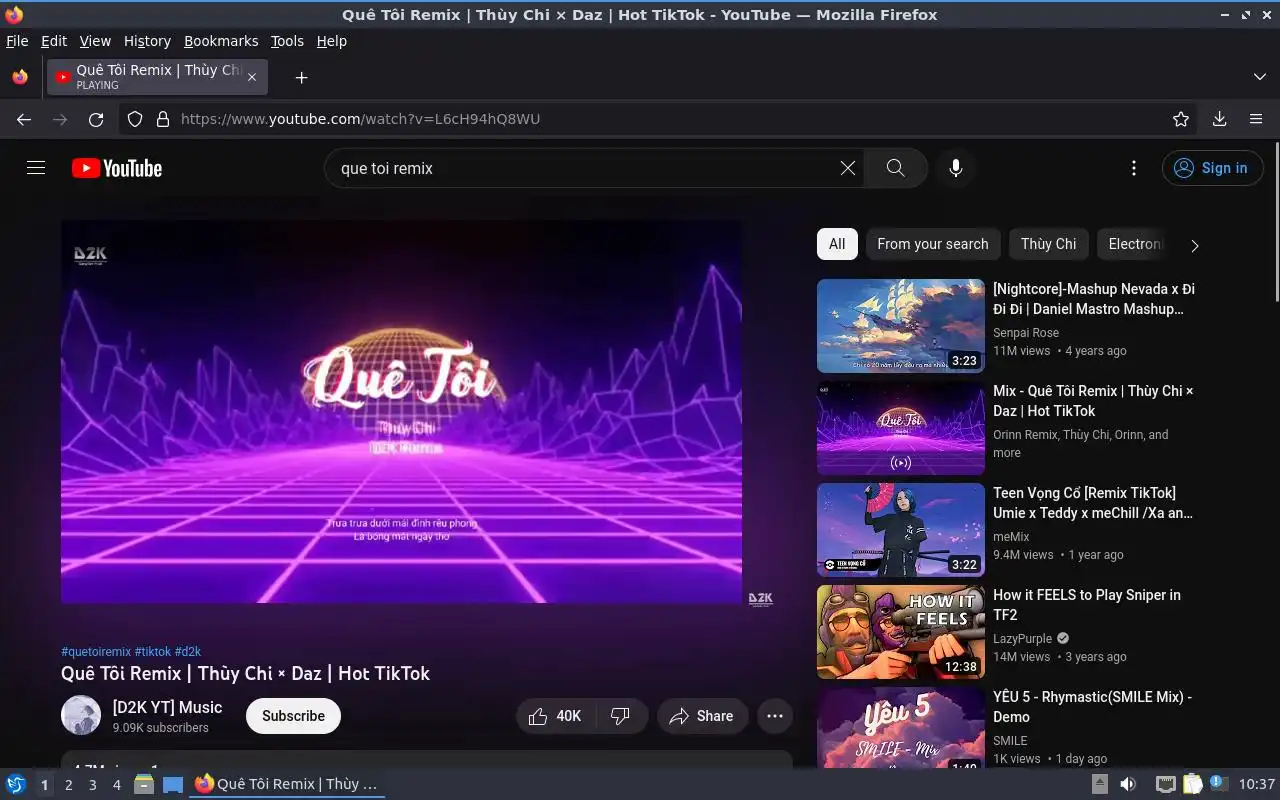This screenshot has height=800, width=1280.
Task: Like the video (40K thumbs up)
Action: [x=556, y=716]
